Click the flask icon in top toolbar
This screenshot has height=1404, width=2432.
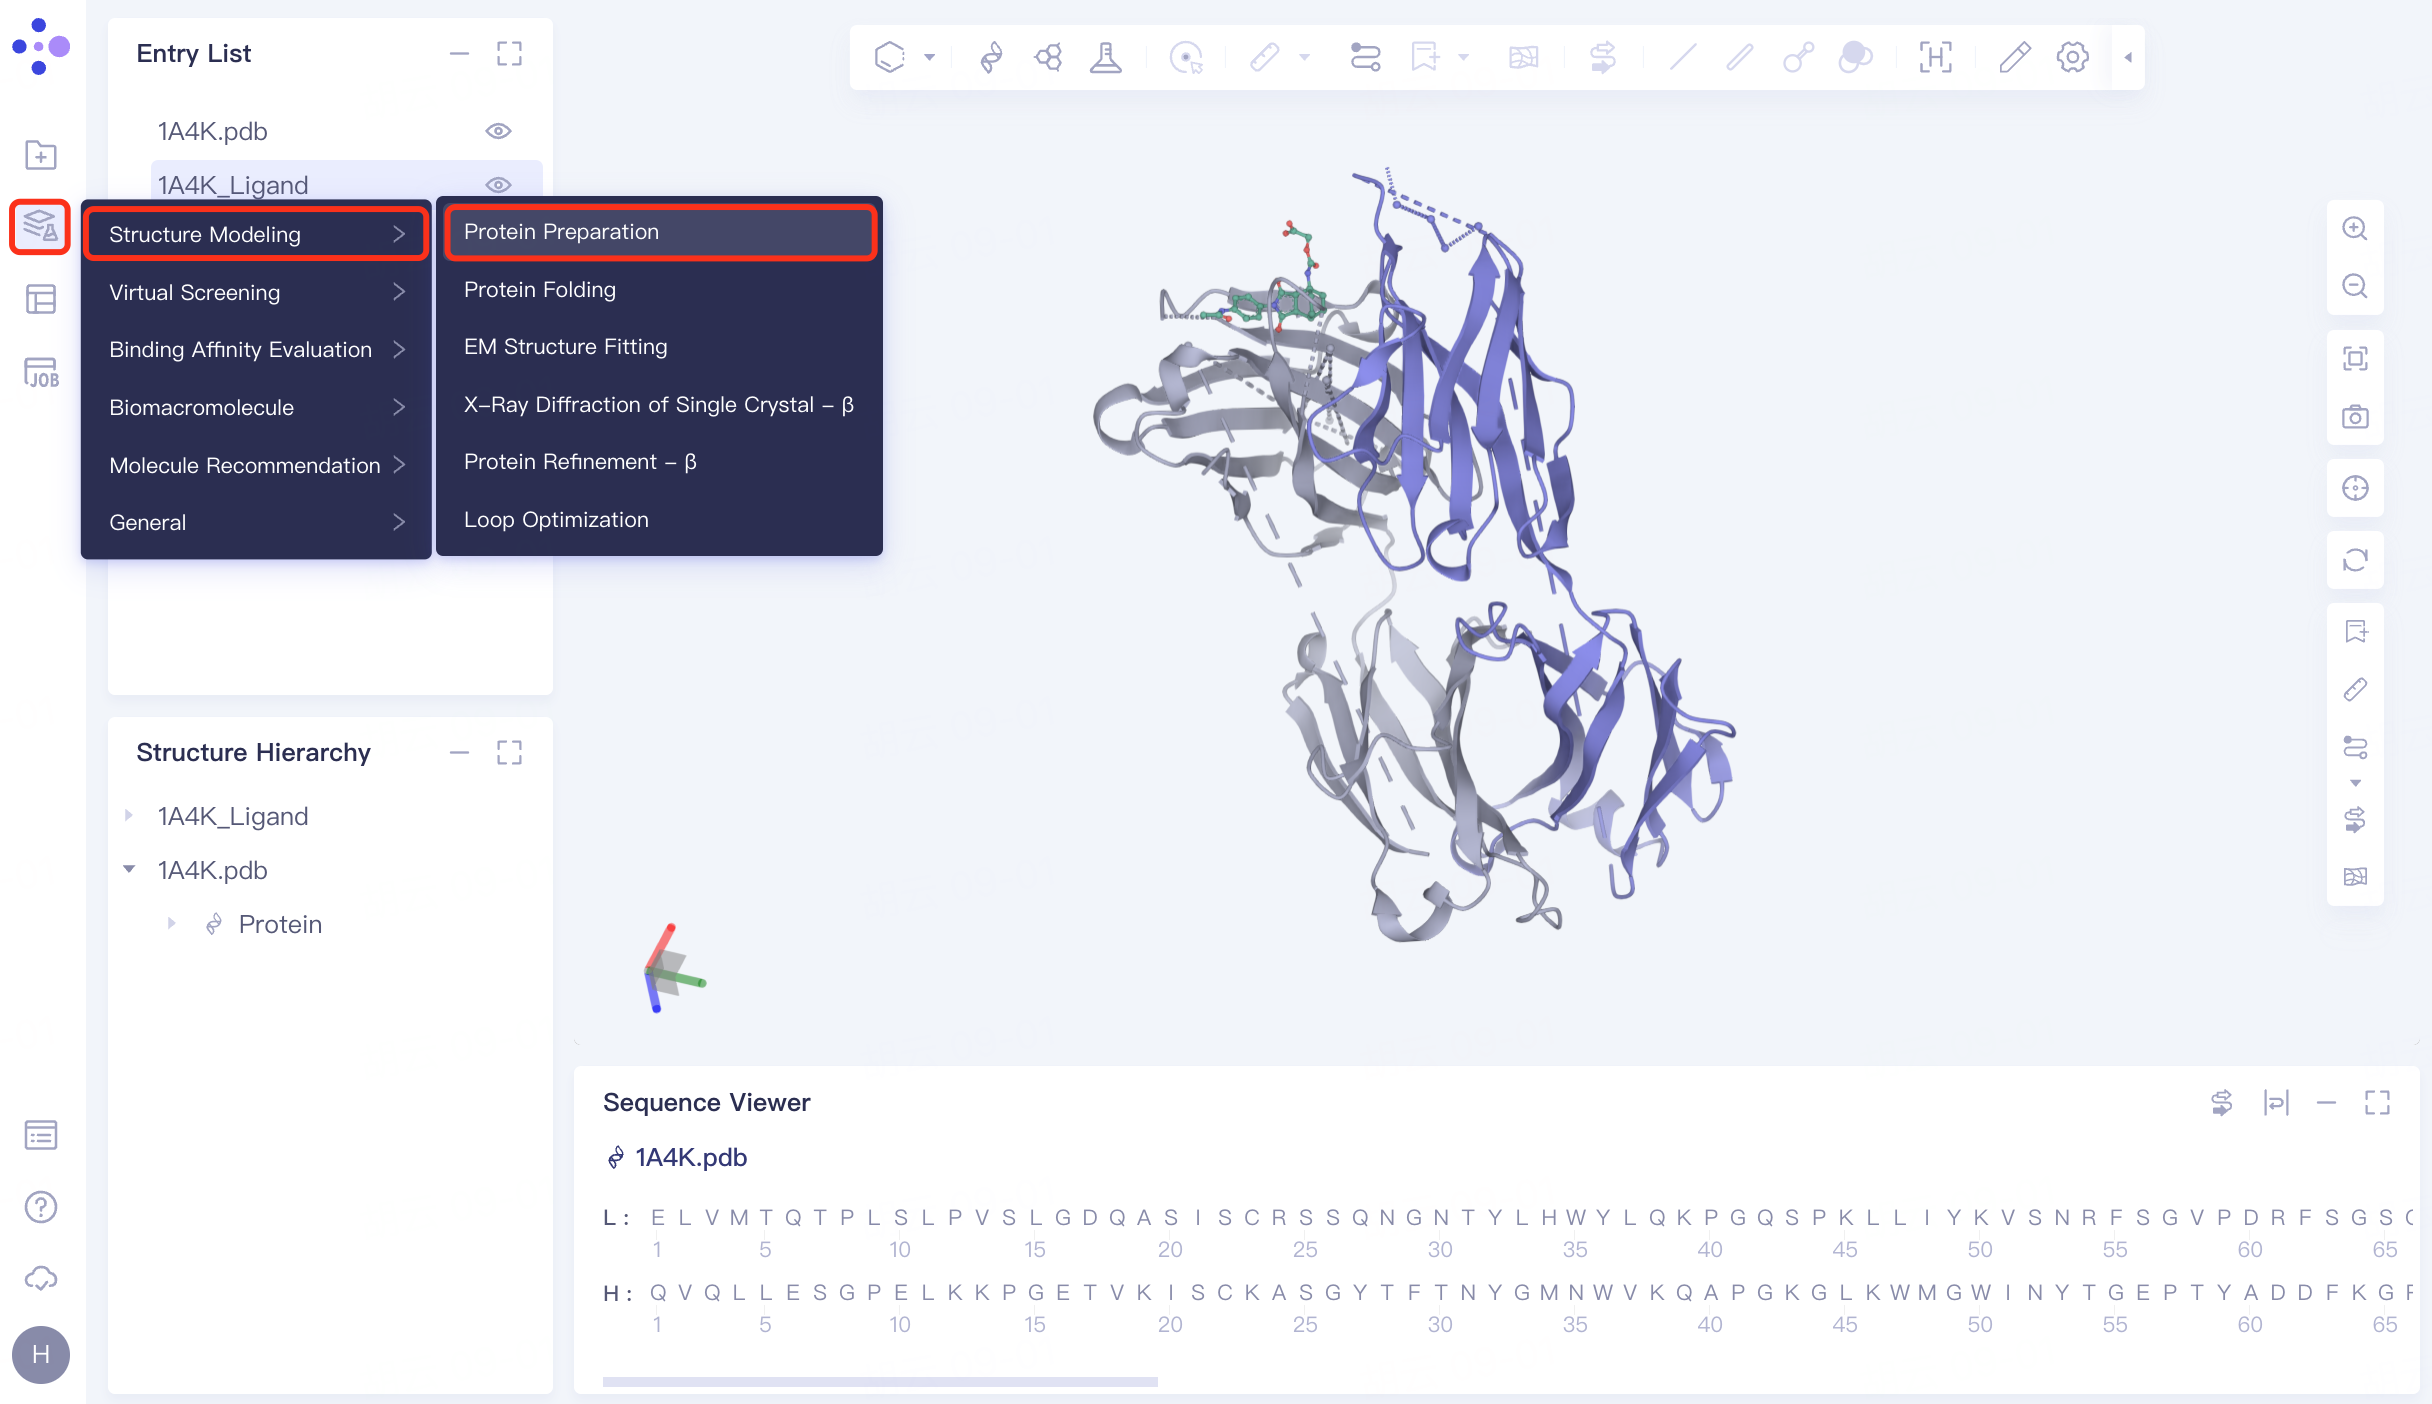1105,57
